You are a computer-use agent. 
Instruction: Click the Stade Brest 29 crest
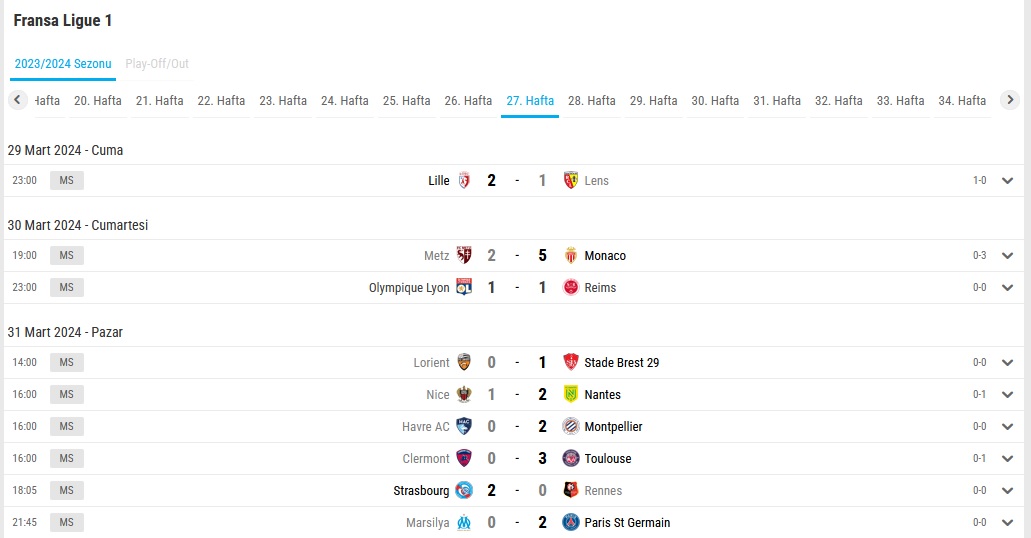tap(571, 362)
